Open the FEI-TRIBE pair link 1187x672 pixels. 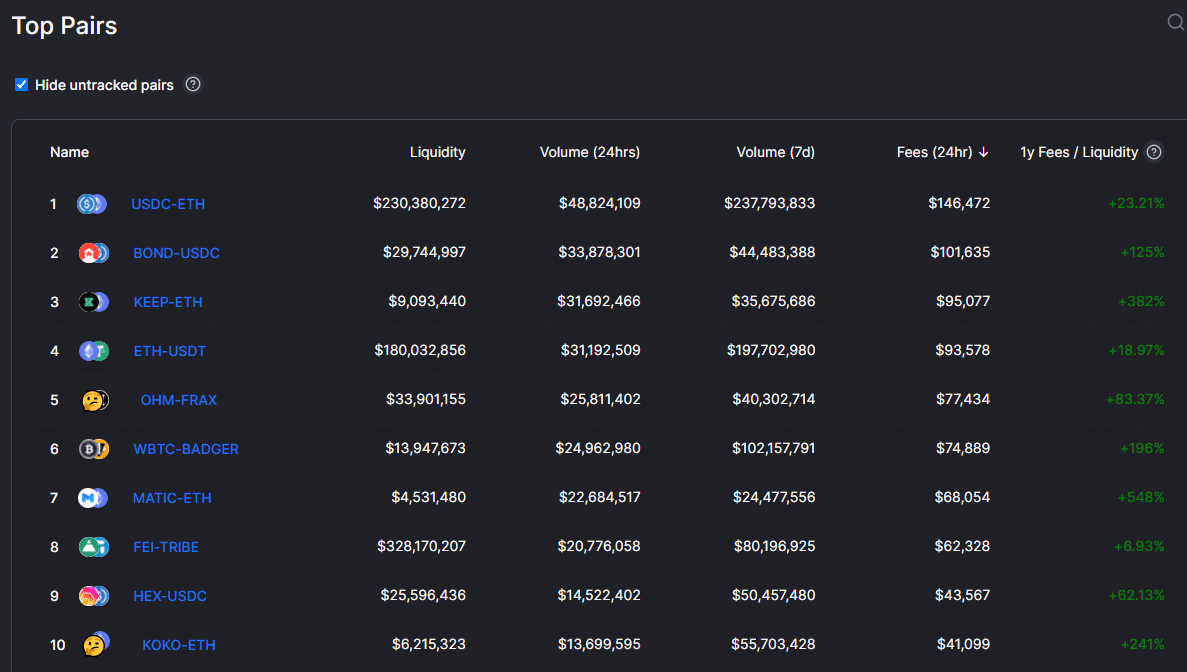click(x=166, y=547)
